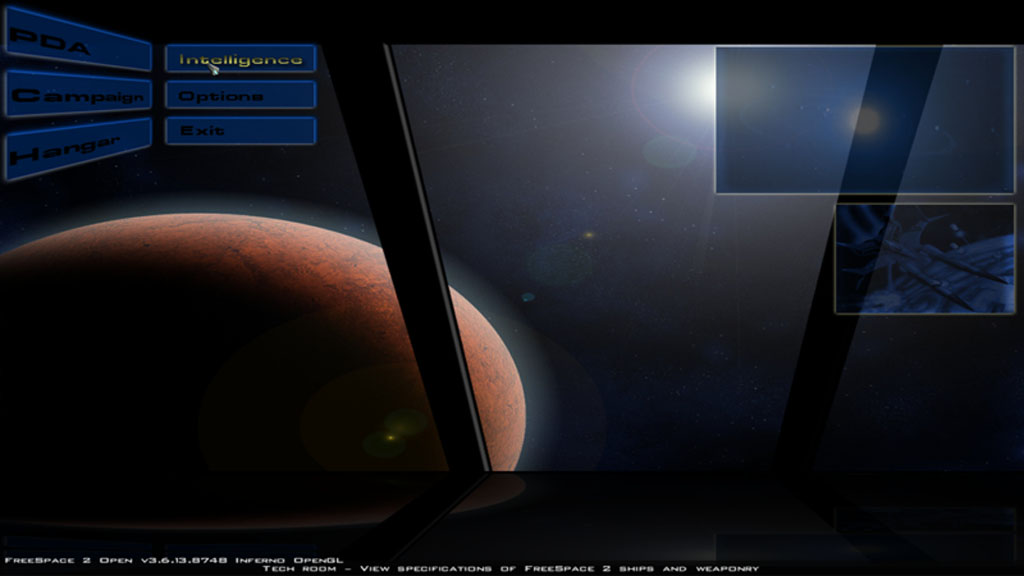Click the Inferno OpenGL build label
1024x576 pixels.
pos(290,560)
